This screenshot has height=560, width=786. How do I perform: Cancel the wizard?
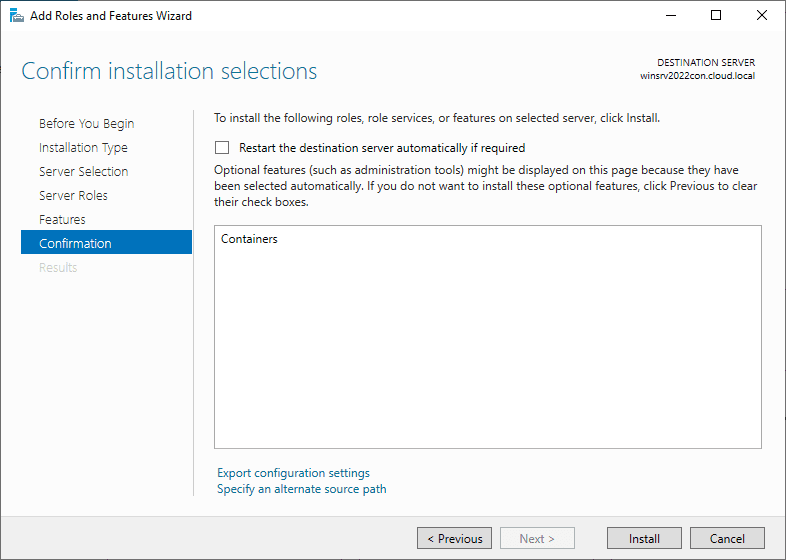coord(727,538)
